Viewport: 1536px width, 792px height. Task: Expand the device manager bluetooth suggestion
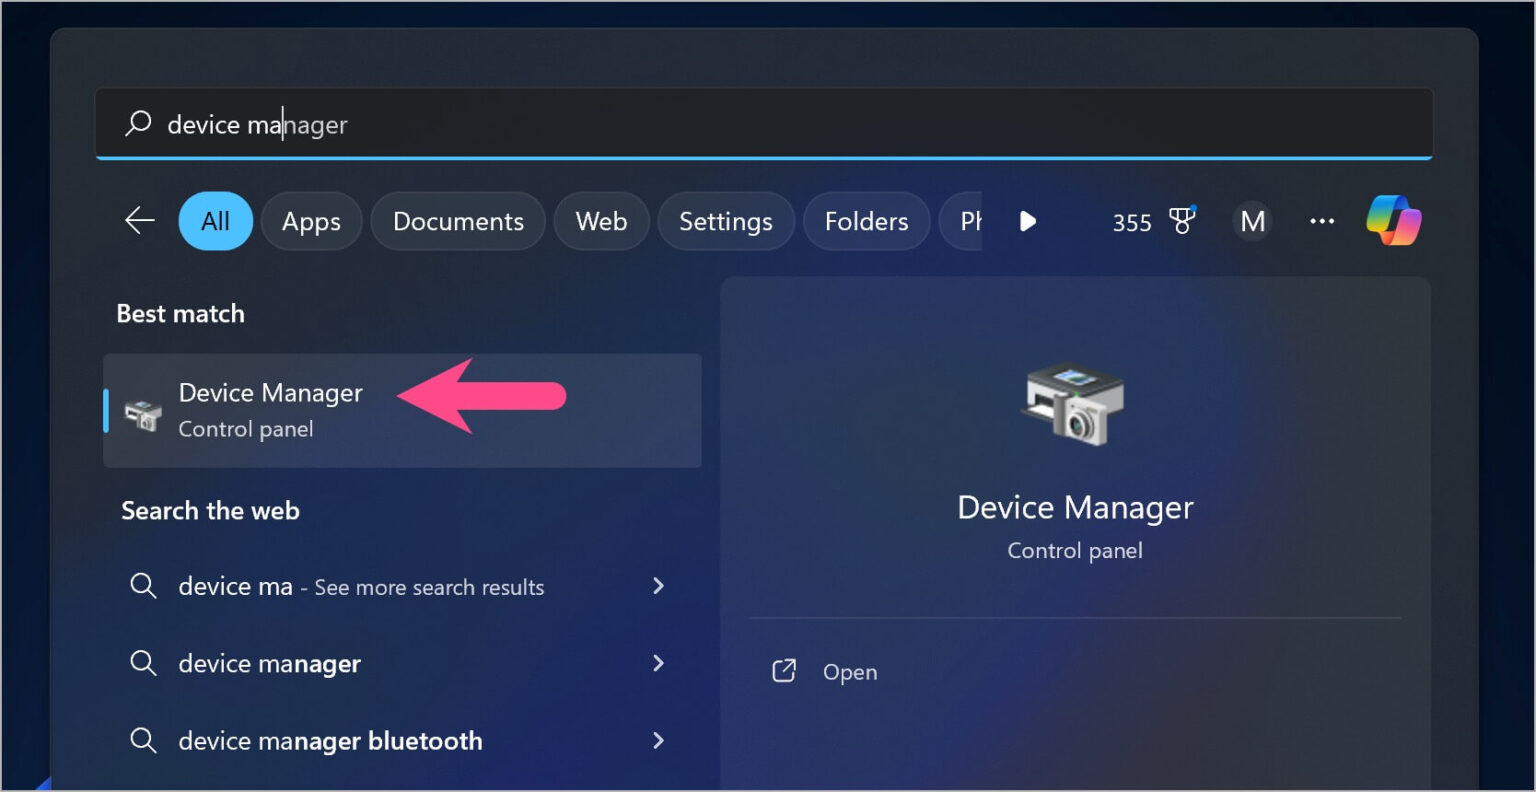coord(658,740)
